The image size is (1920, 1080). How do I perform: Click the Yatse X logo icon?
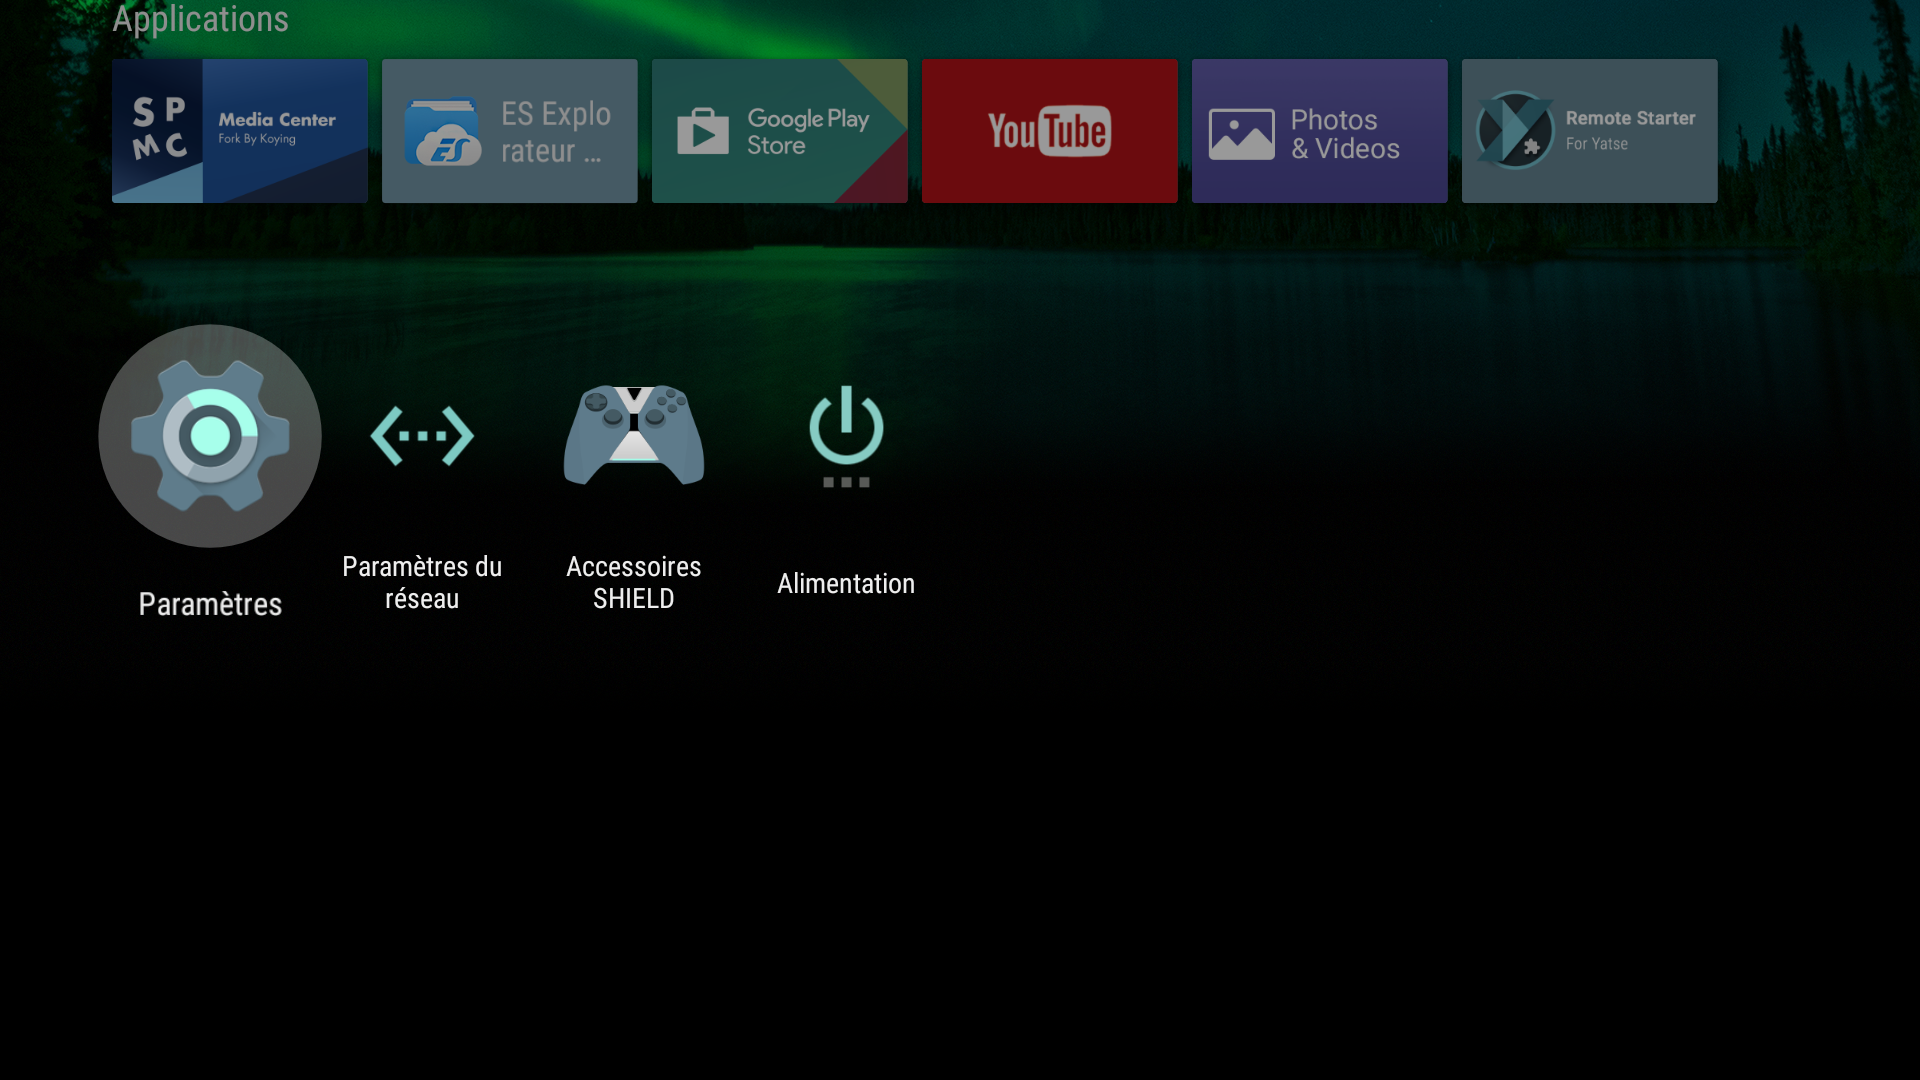[1514, 130]
